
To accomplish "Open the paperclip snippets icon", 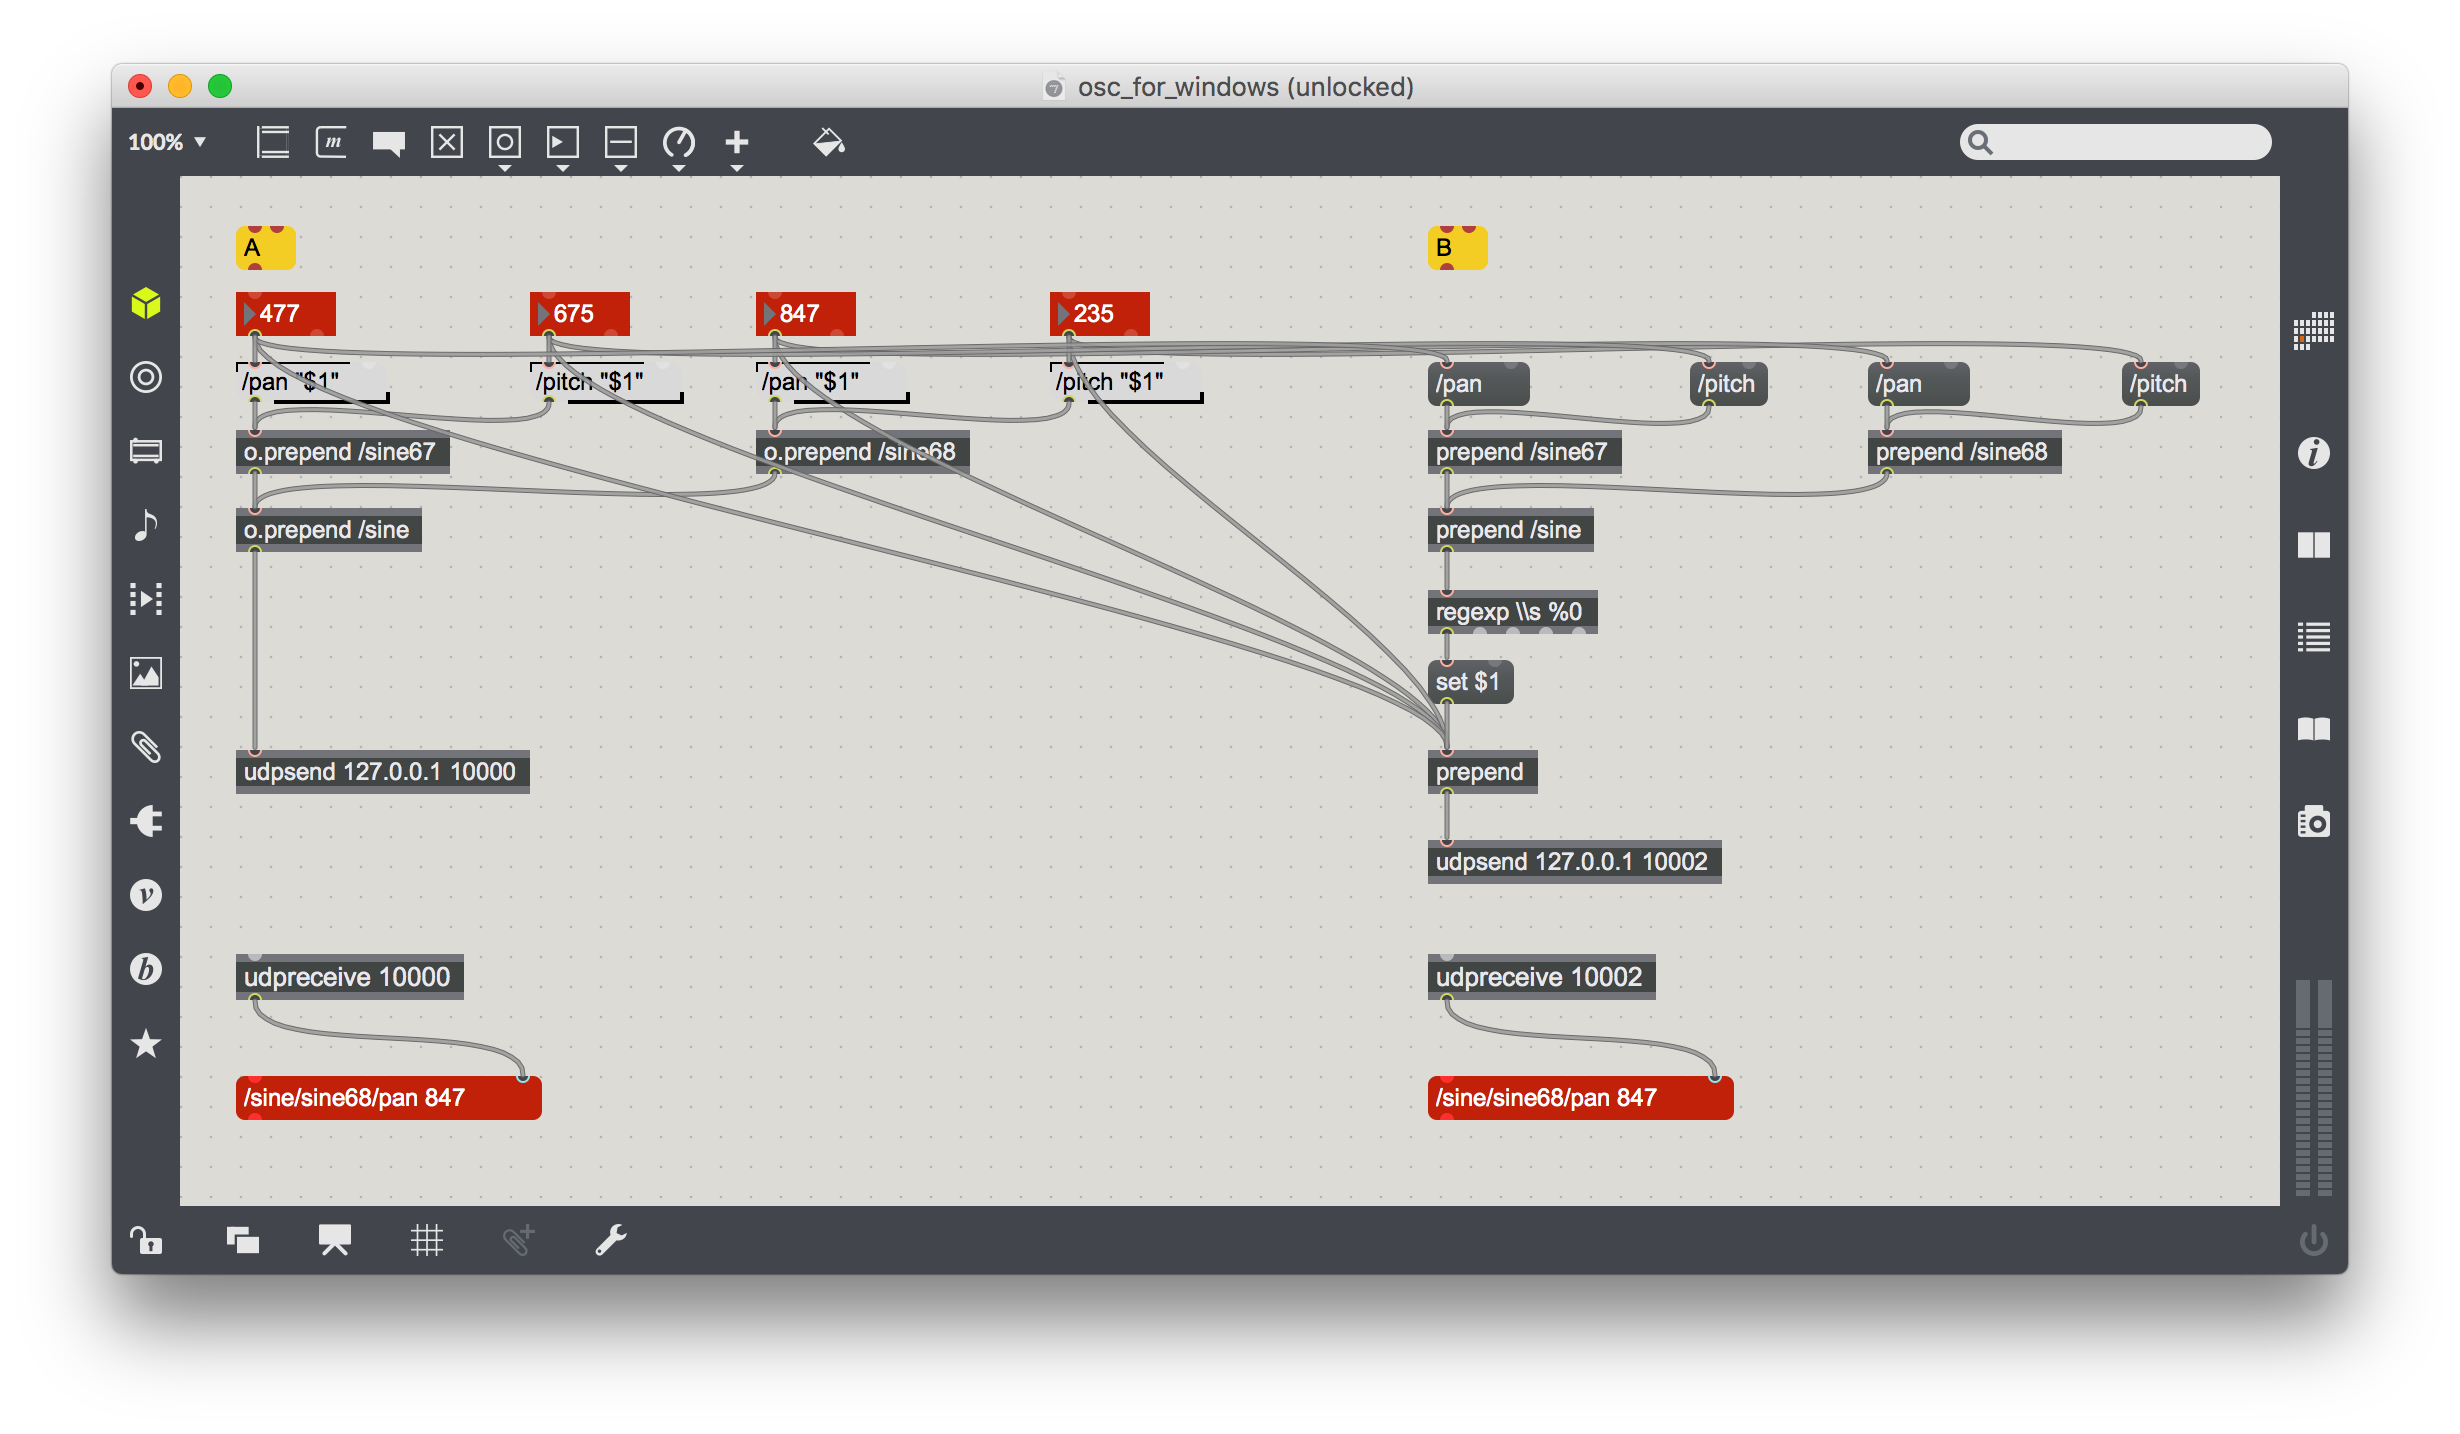I will coord(146,747).
